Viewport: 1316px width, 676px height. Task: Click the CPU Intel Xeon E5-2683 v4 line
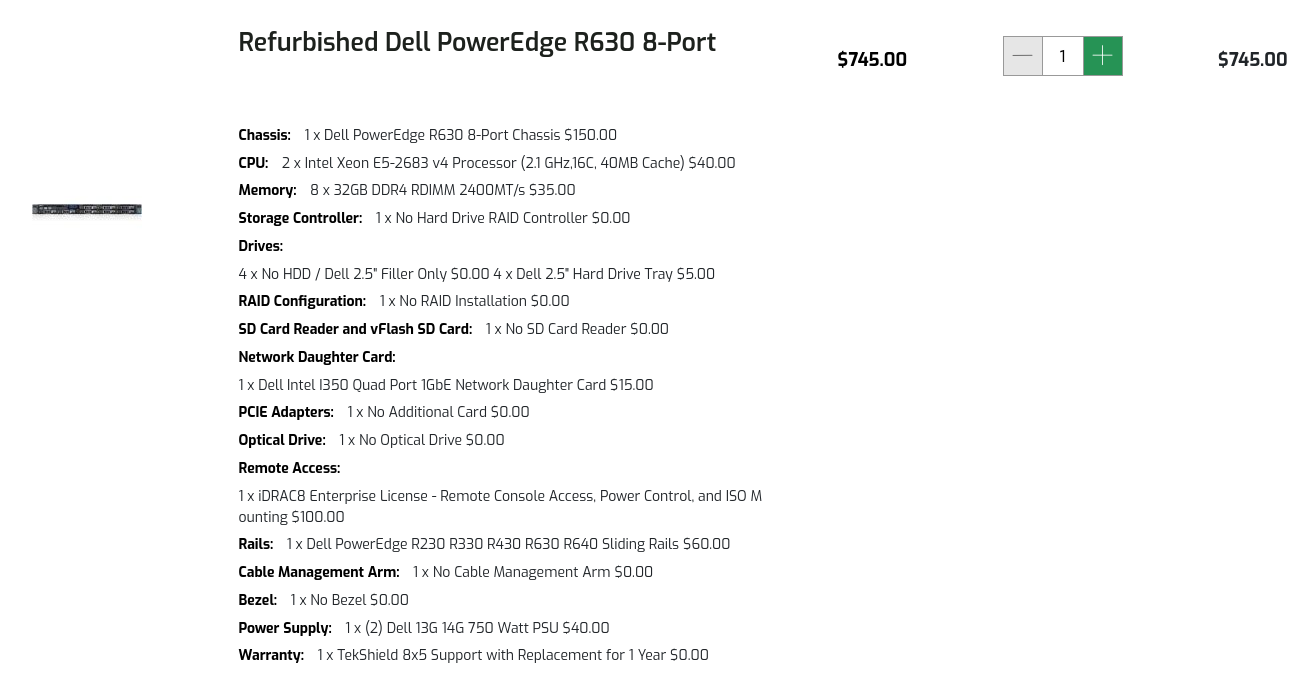(x=486, y=163)
